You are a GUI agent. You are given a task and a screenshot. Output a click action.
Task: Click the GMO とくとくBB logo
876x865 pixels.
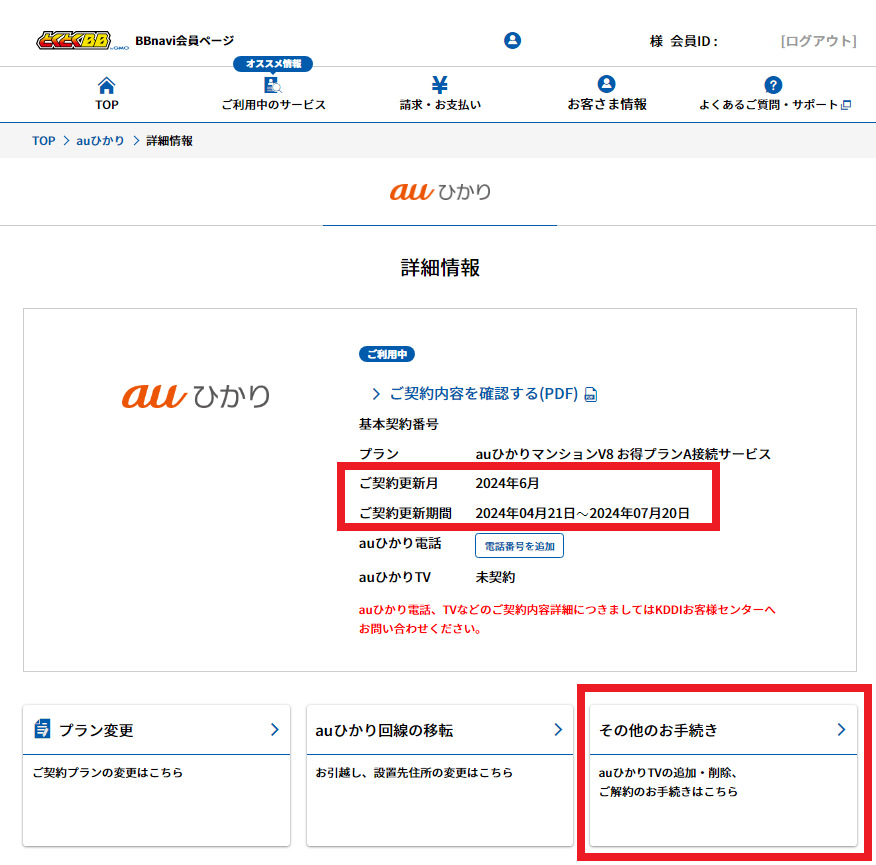(82, 41)
